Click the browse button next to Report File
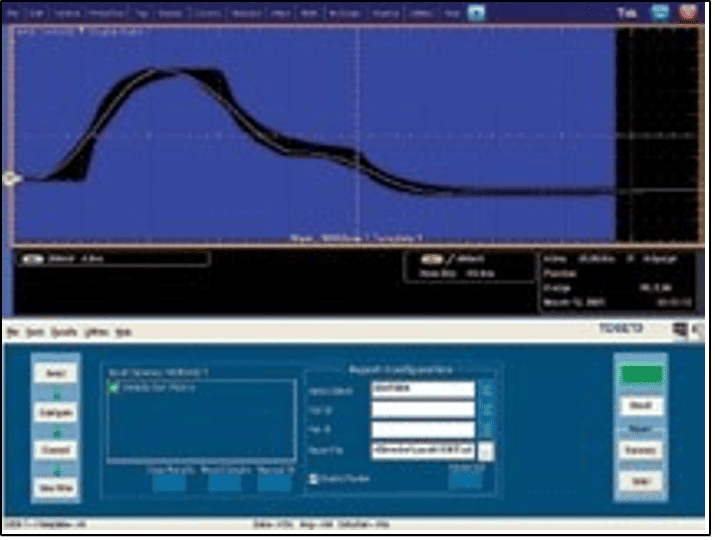The image size is (715, 540). point(487,451)
